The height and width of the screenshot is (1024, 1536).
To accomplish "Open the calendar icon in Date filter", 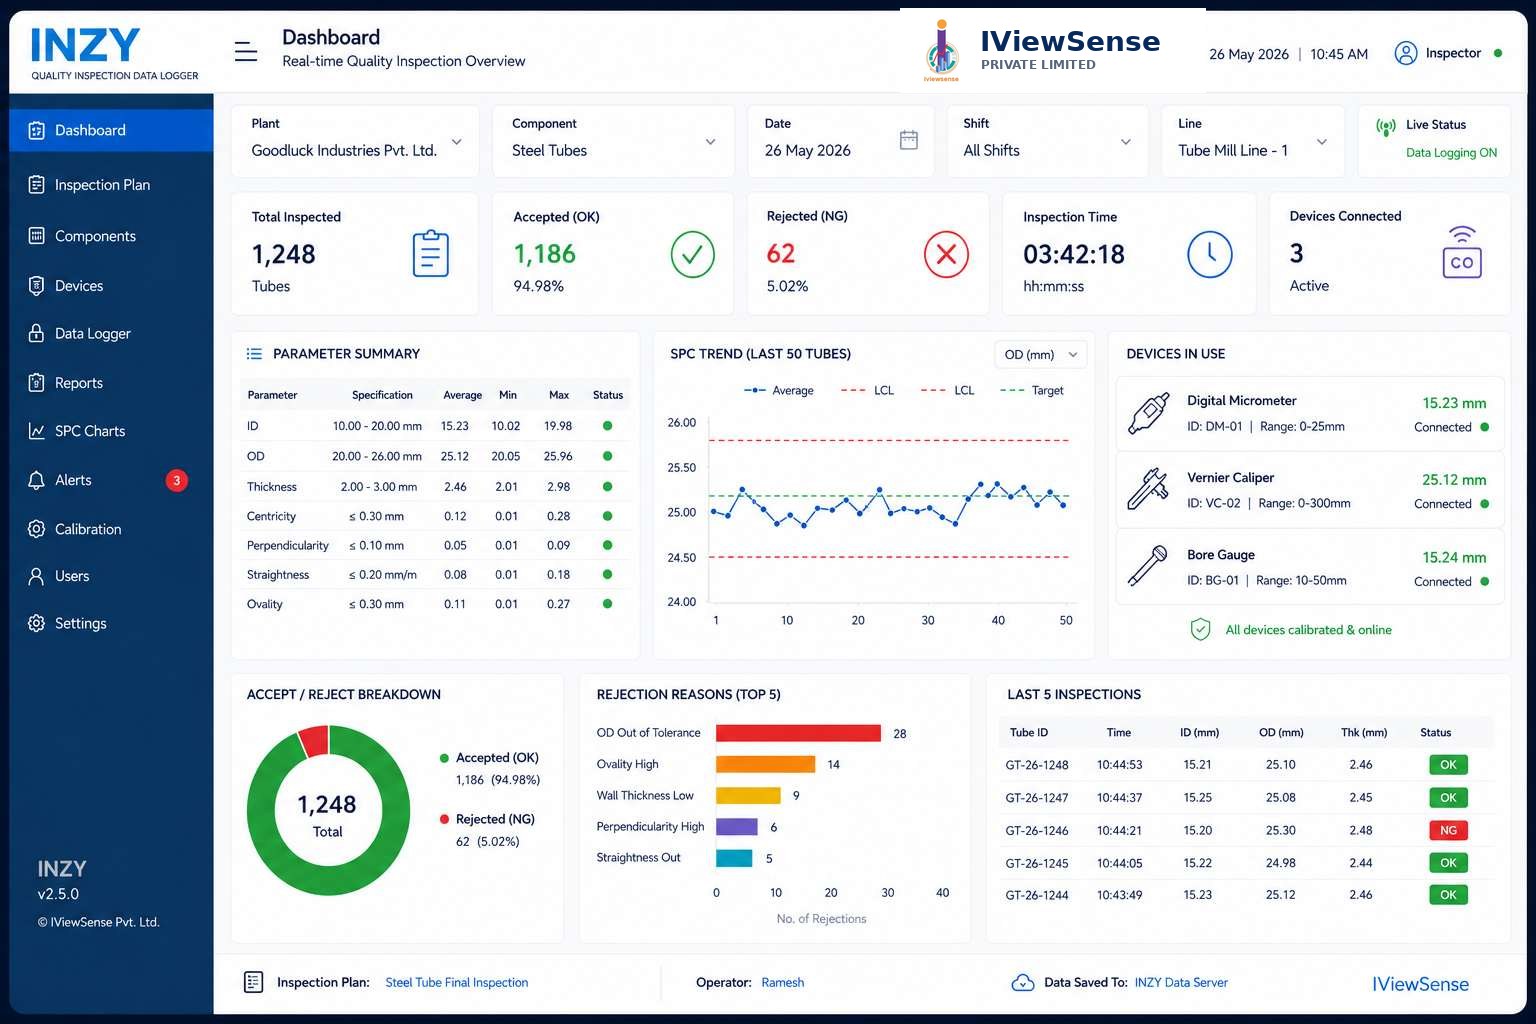I will tap(909, 140).
